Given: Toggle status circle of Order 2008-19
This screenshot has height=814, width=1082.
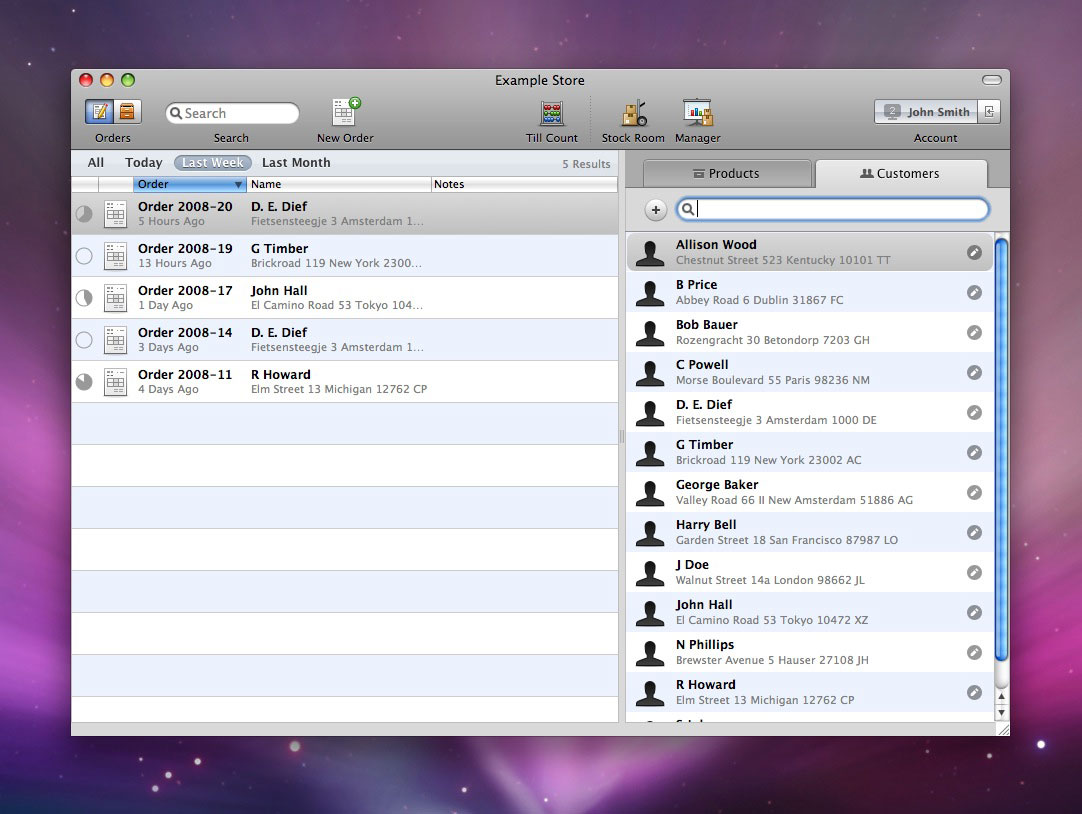Looking at the screenshot, I should 84,256.
